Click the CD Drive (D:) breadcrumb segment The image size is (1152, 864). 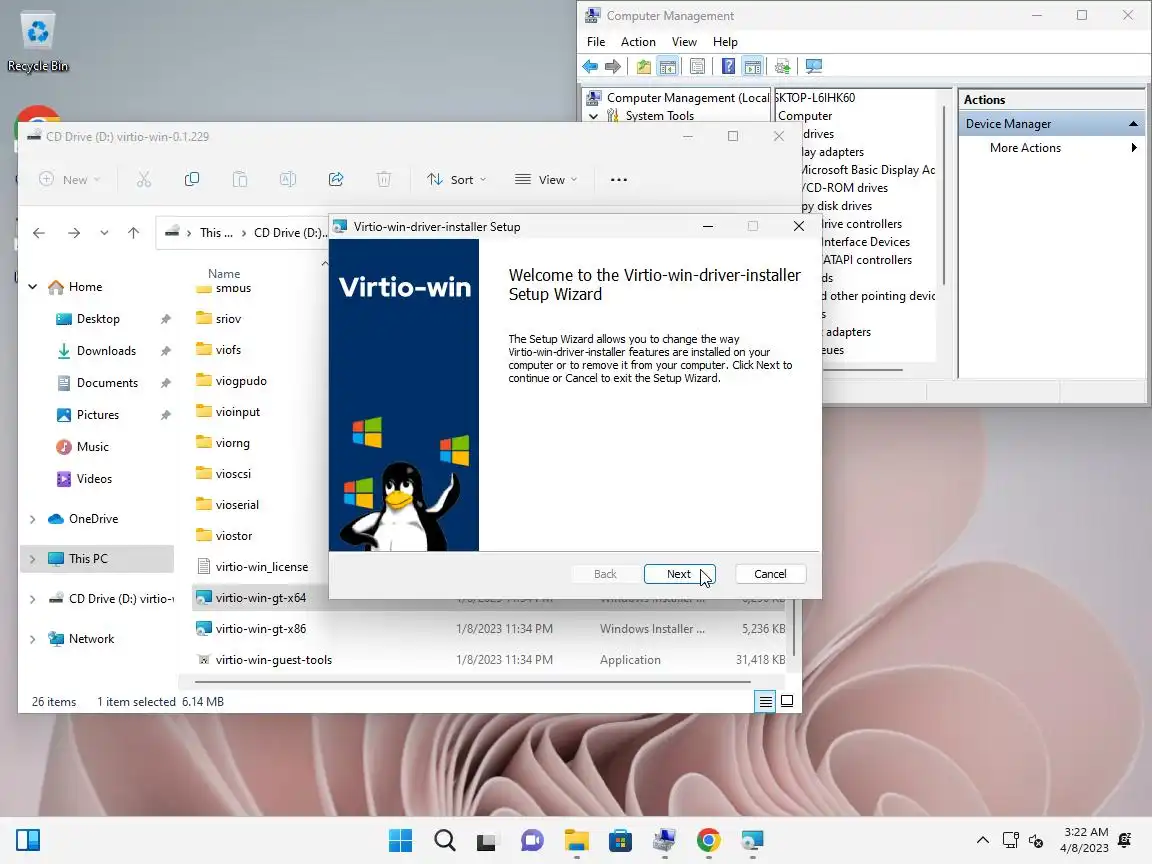click(289, 233)
